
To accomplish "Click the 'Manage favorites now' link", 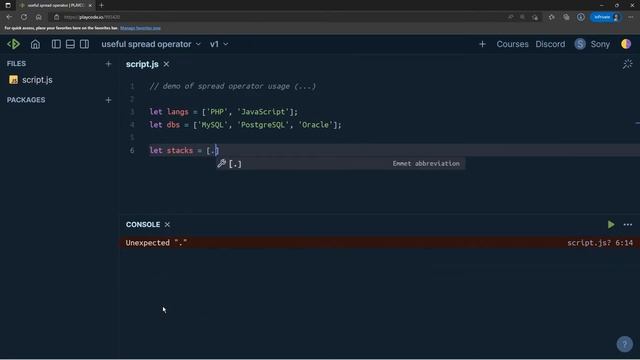I will (x=140, y=28).
